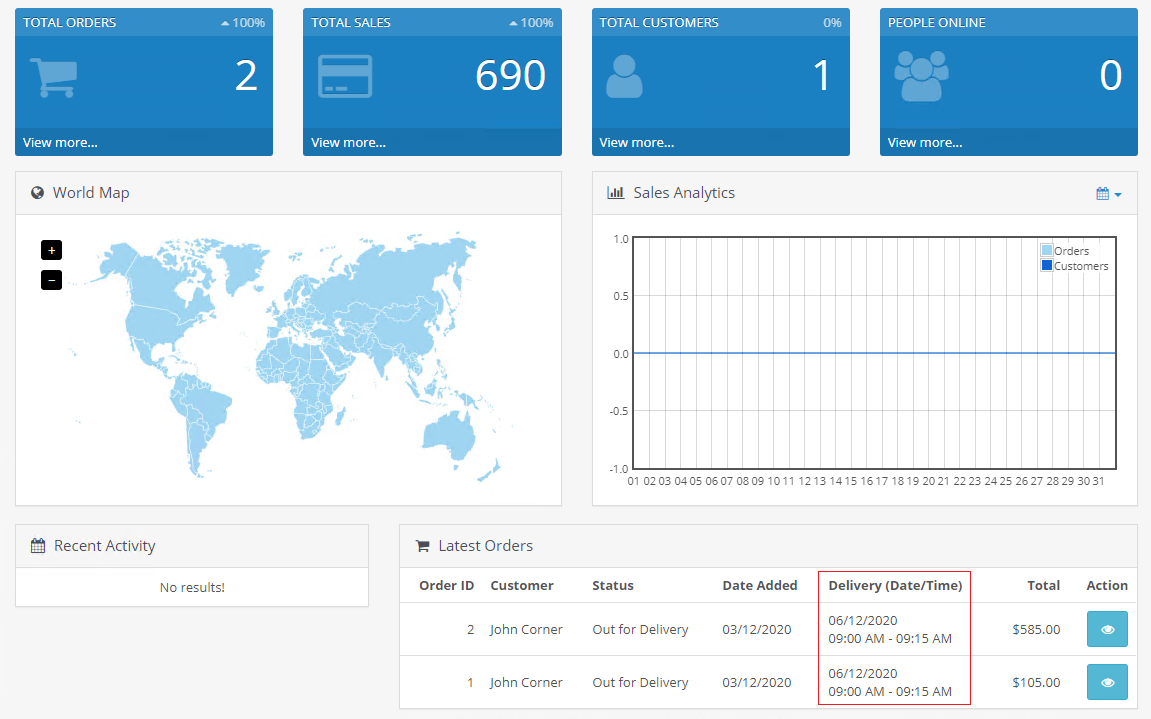Click the group icon in People Online
Viewport: 1151px width, 719px height.
click(x=921, y=76)
